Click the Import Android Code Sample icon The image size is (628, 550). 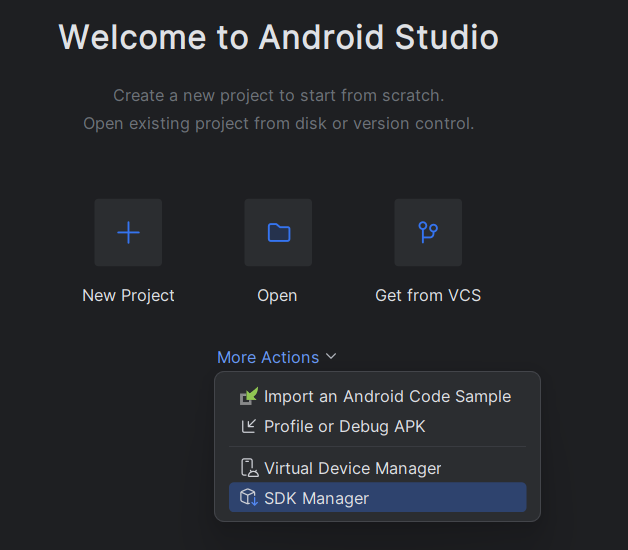click(249, 397)
